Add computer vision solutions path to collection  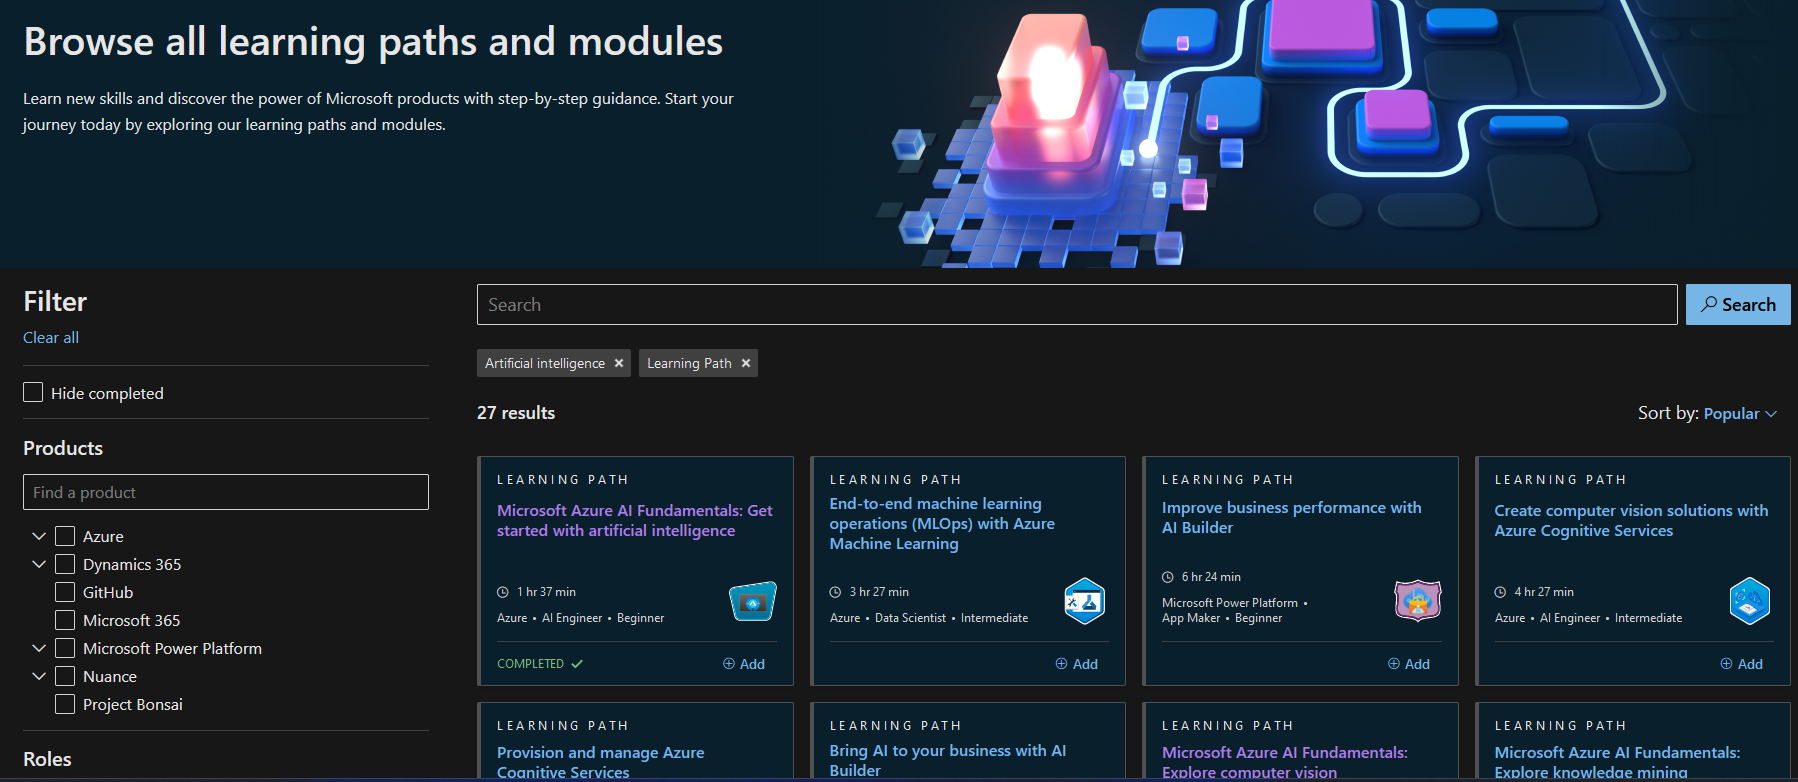(x=1742, y=664)
